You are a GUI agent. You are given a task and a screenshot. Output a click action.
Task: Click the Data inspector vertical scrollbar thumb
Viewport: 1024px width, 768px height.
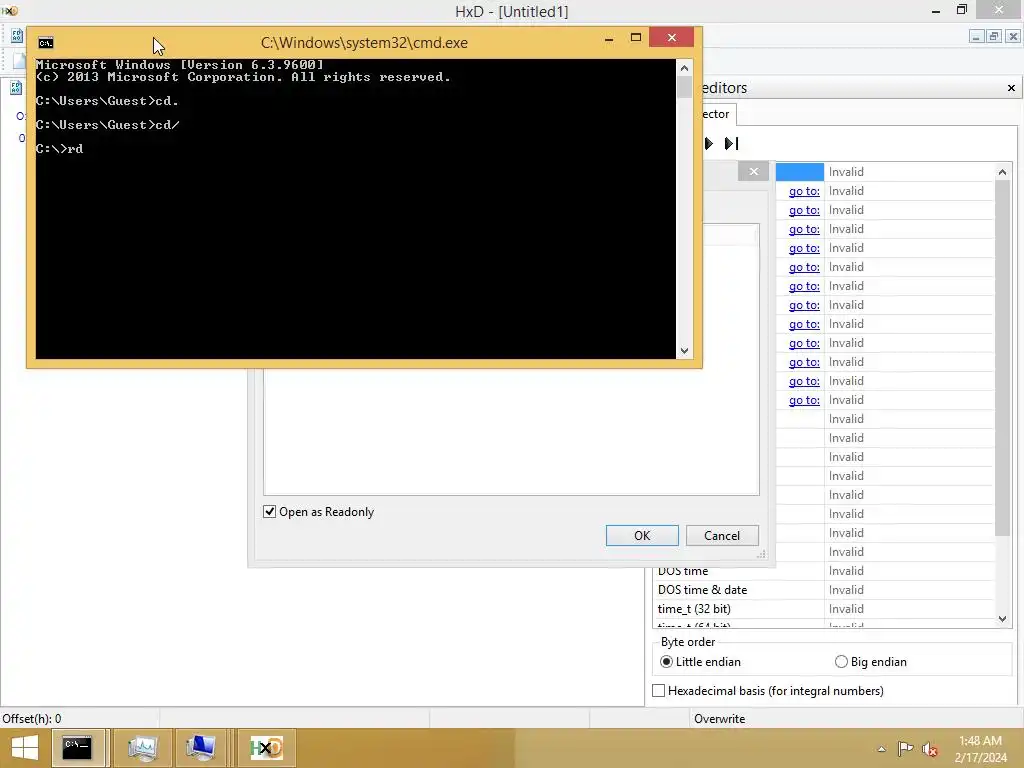point(1002,358)
